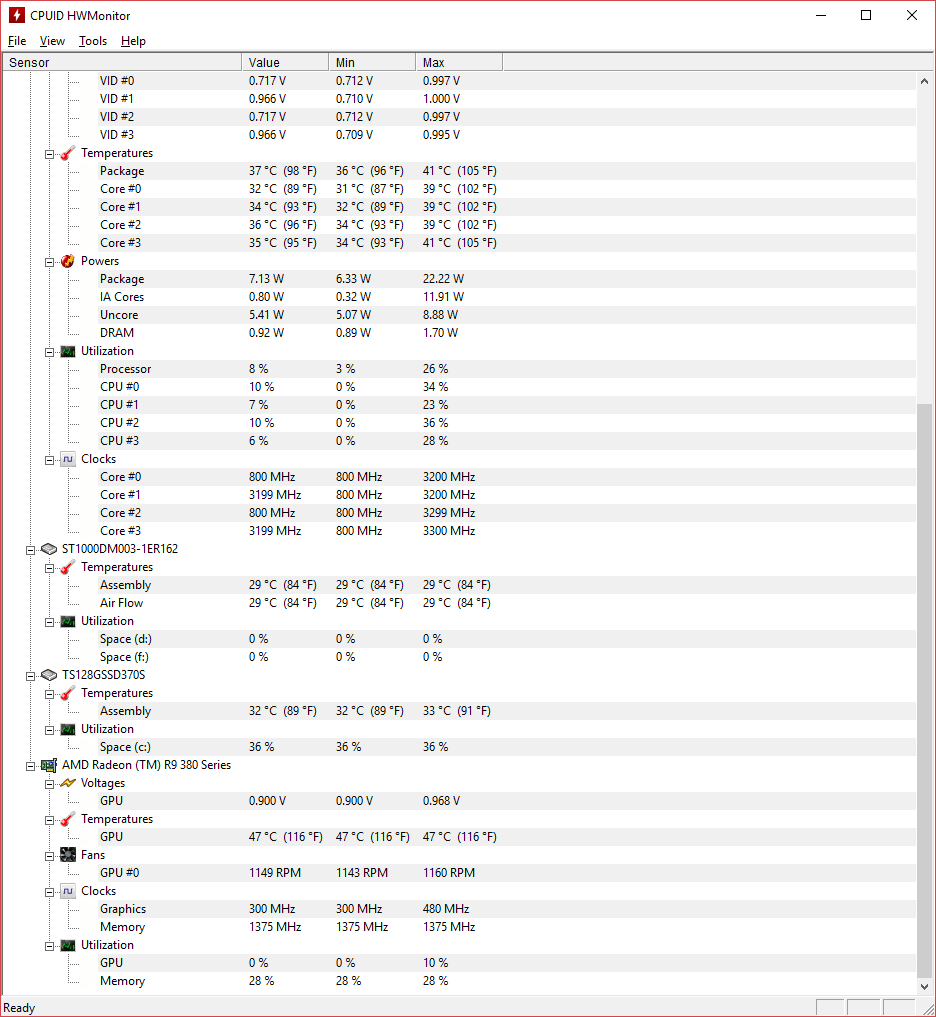This screenshot has height=1017, width=936.
Task: Click the Ready status bar text
Action: (19, 1007)
